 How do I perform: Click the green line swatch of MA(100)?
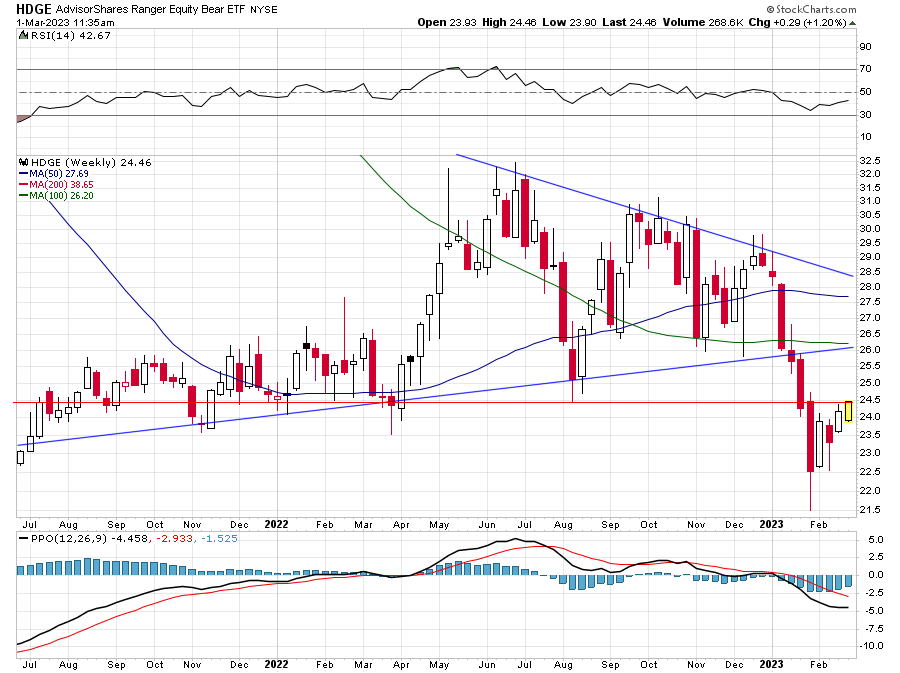click(x=24, y=196)
